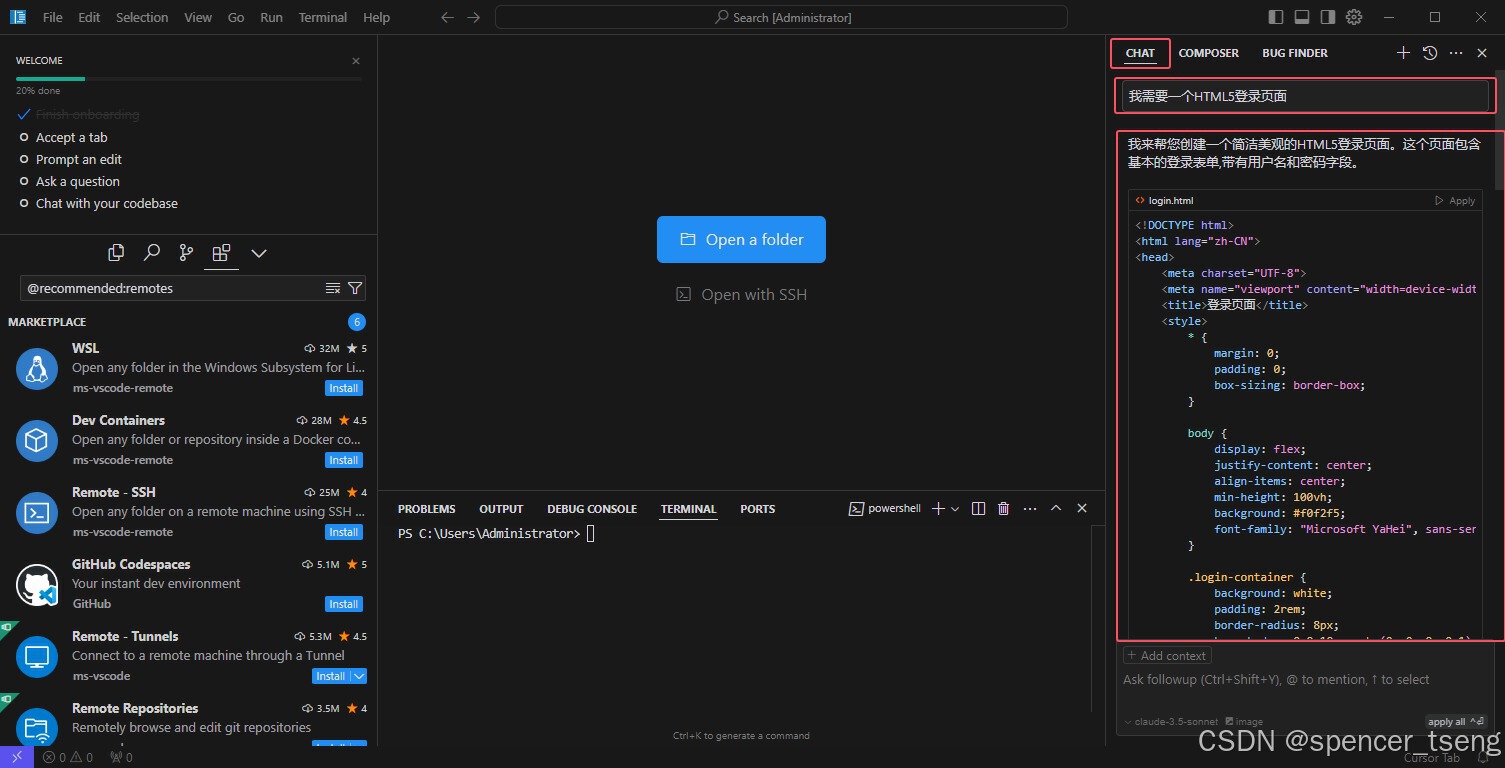This screenshot has height=768, width=1505.
Task: Select 'Accept a tab' onboarding step
Action: (x=71, y=138)
